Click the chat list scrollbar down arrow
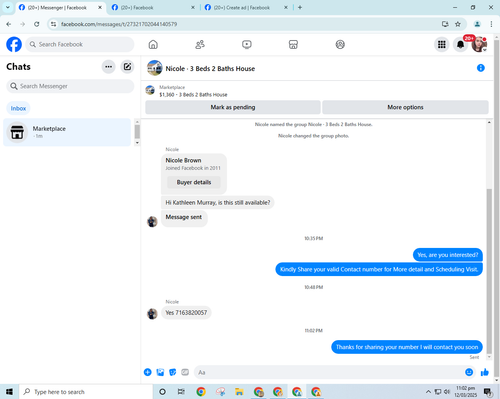 (x=137, y=143)
